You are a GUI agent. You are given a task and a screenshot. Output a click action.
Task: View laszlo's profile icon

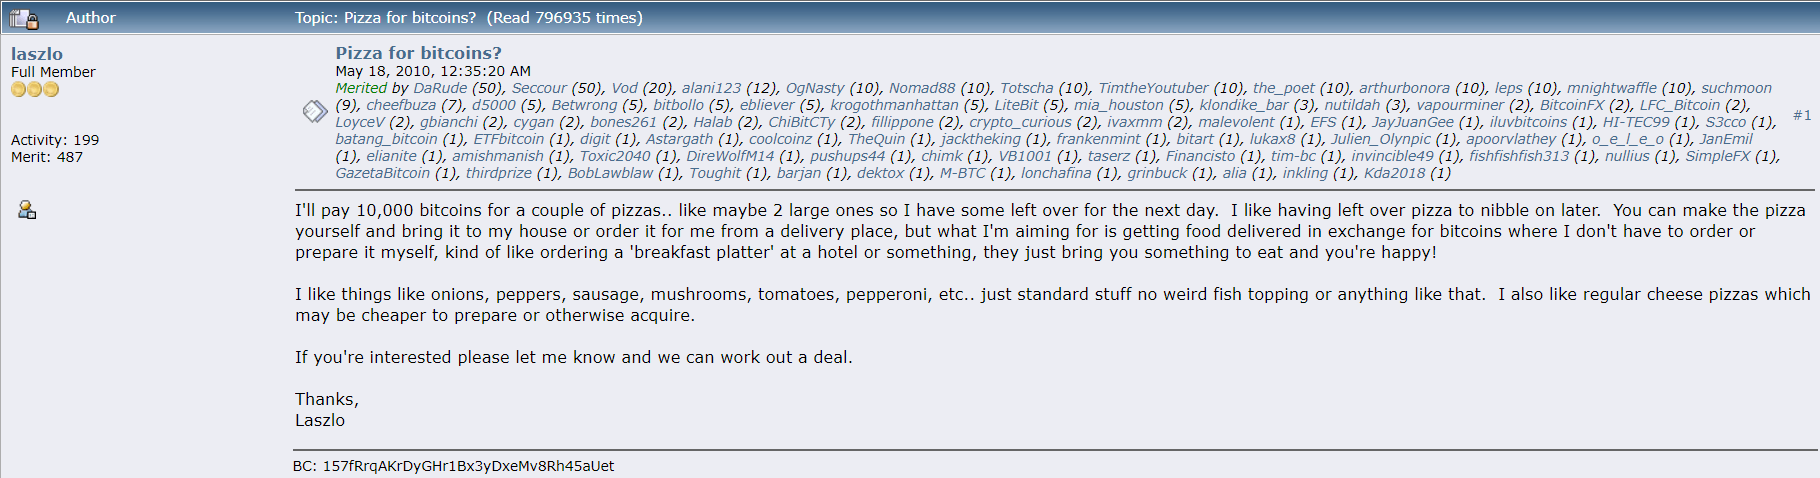(x=27, y=210)
